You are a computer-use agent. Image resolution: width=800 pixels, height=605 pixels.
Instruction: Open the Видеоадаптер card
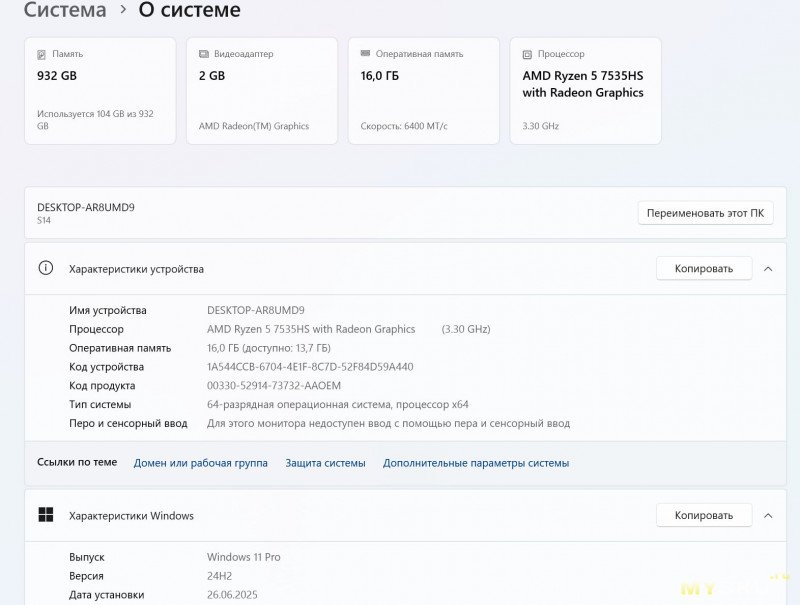[262, 91]
